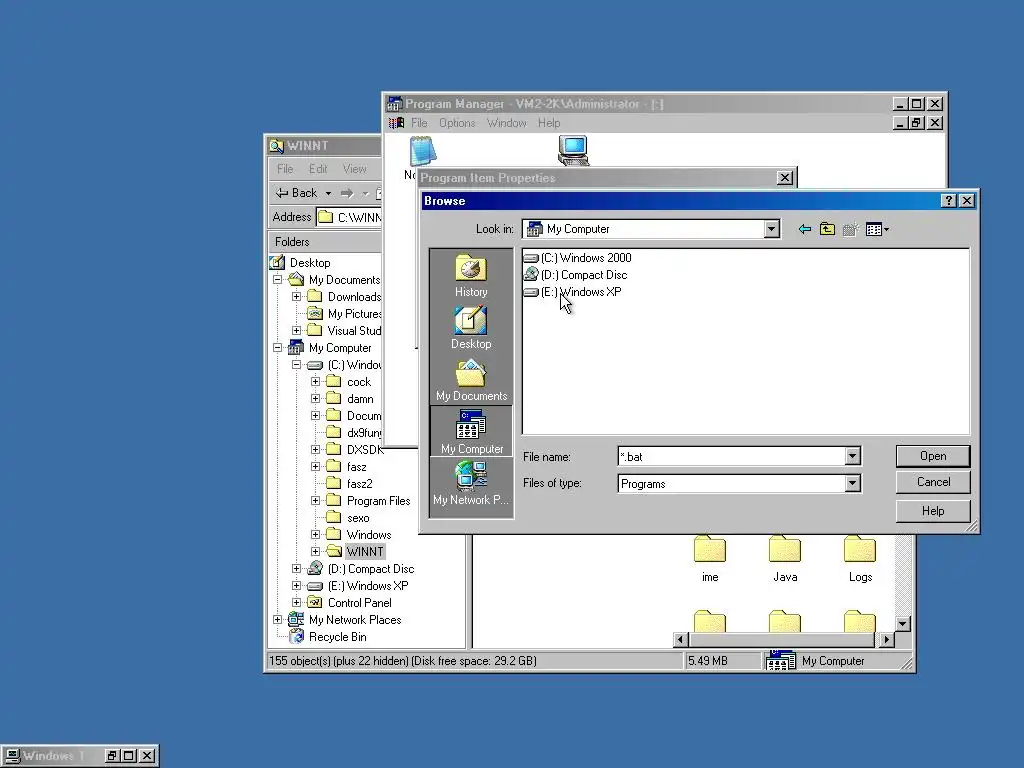Select Desktop in folder tree

[x=310, y=263]
